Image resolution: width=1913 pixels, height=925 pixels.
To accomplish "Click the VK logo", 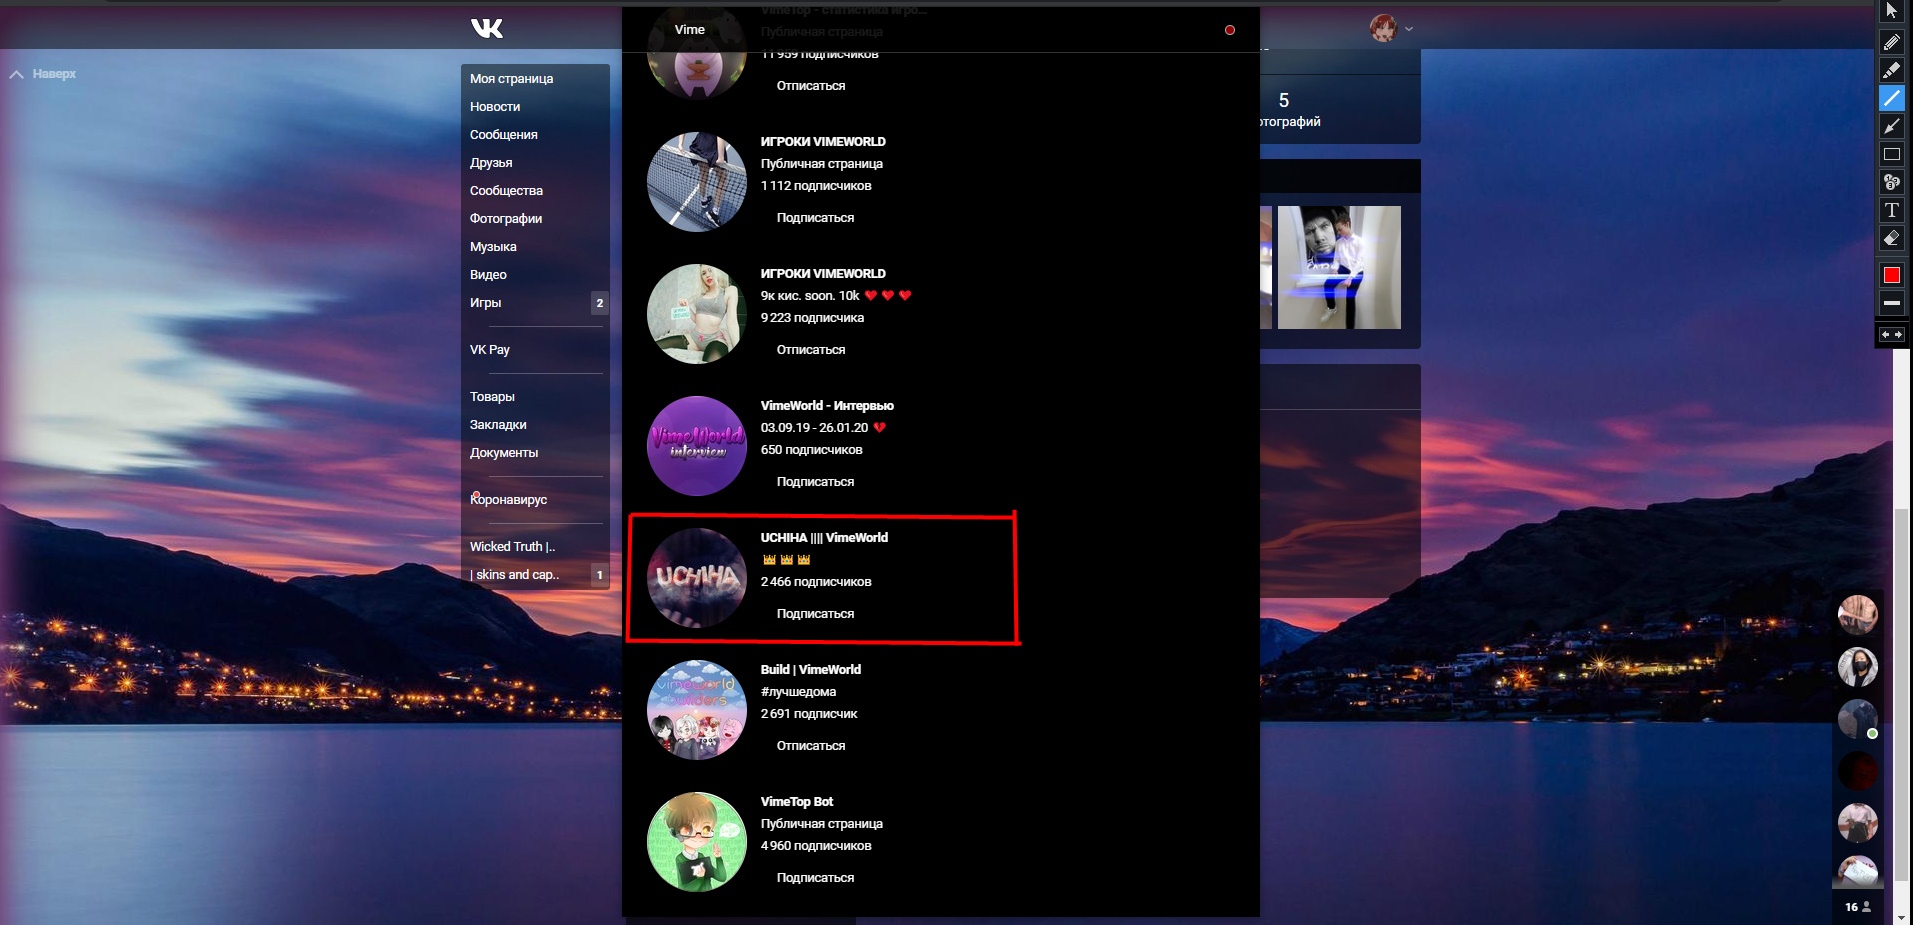I will pos(487,28).
